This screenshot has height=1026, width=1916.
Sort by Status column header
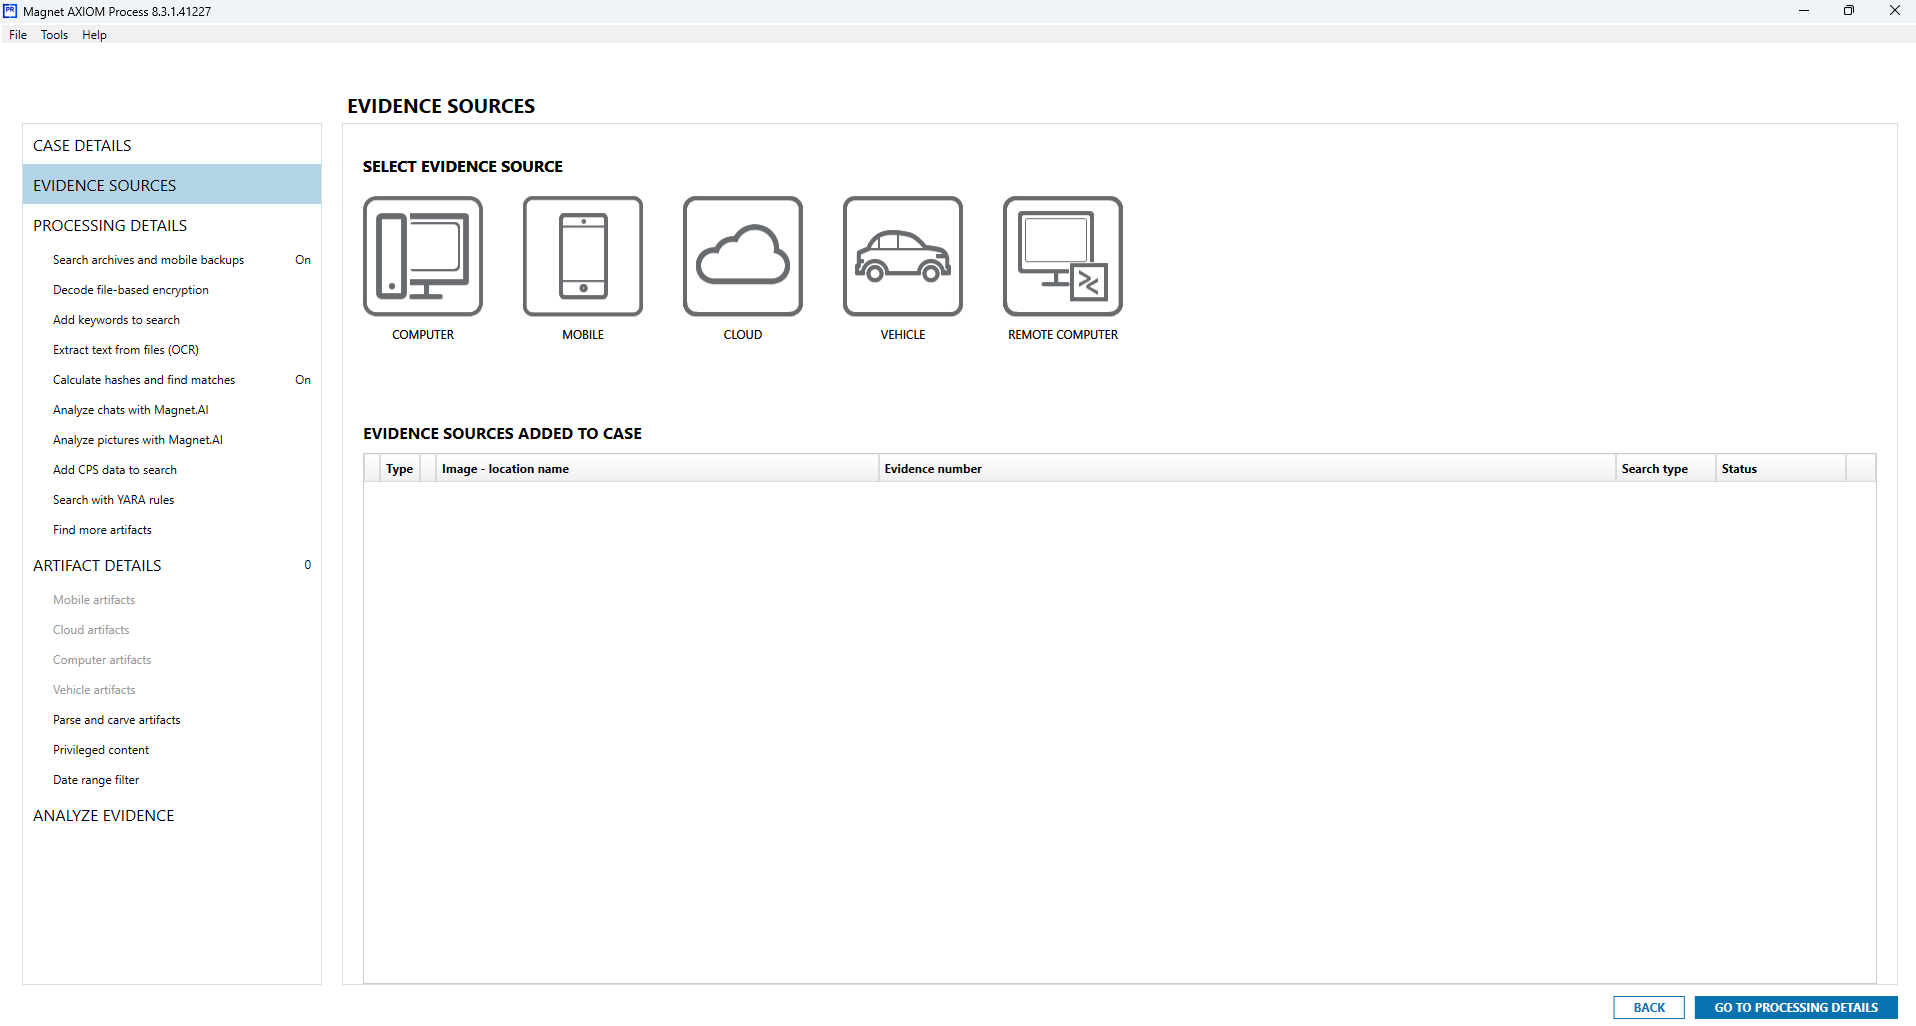(x=1781, y=468)
